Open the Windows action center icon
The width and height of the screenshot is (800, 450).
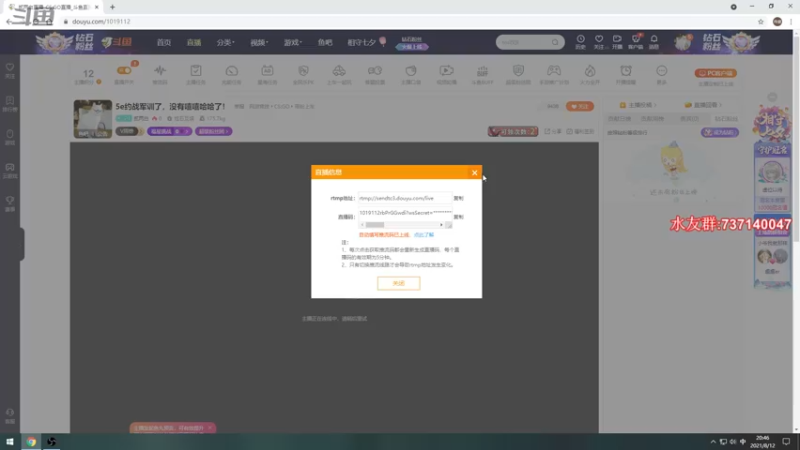click(x=786, y=442)
